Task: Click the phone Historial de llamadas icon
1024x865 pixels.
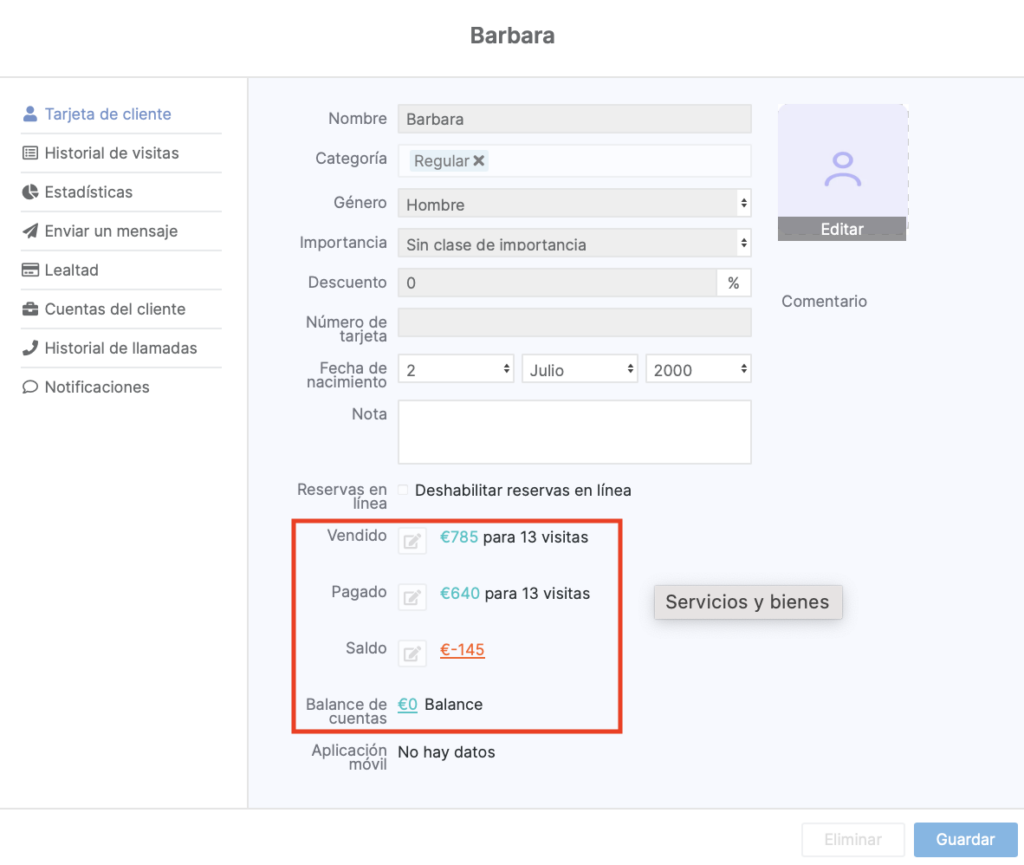Action: tap(30, 348)
